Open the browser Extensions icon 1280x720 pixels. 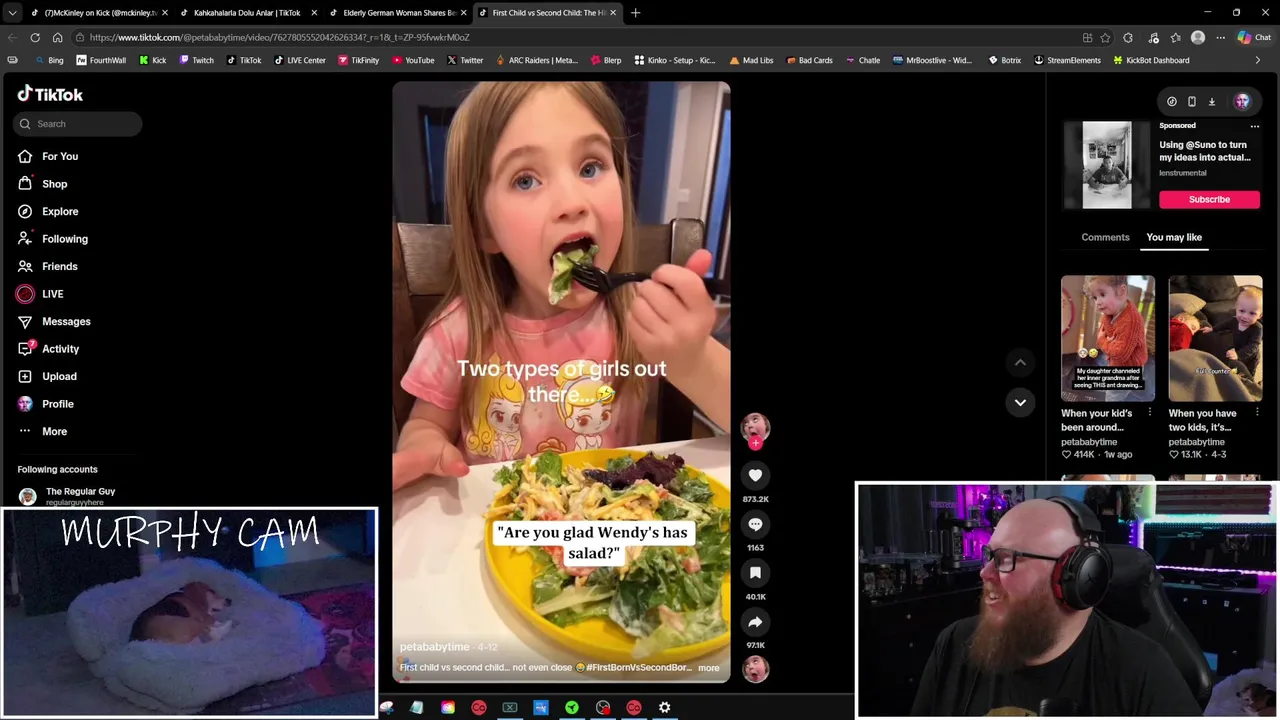(1128, 38)
